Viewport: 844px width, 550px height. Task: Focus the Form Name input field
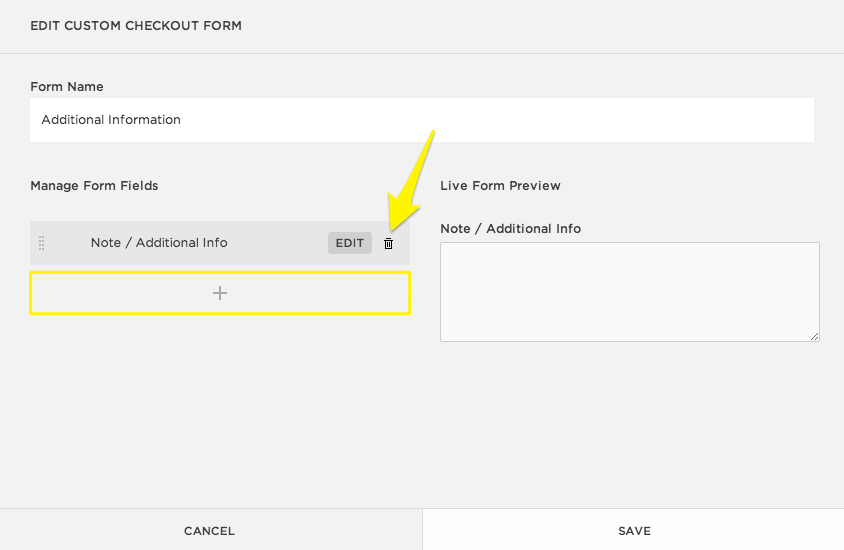point(421,120)
